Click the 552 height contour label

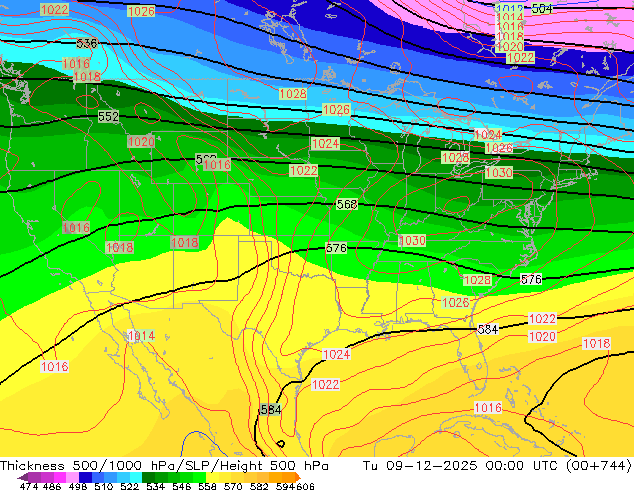108,116
